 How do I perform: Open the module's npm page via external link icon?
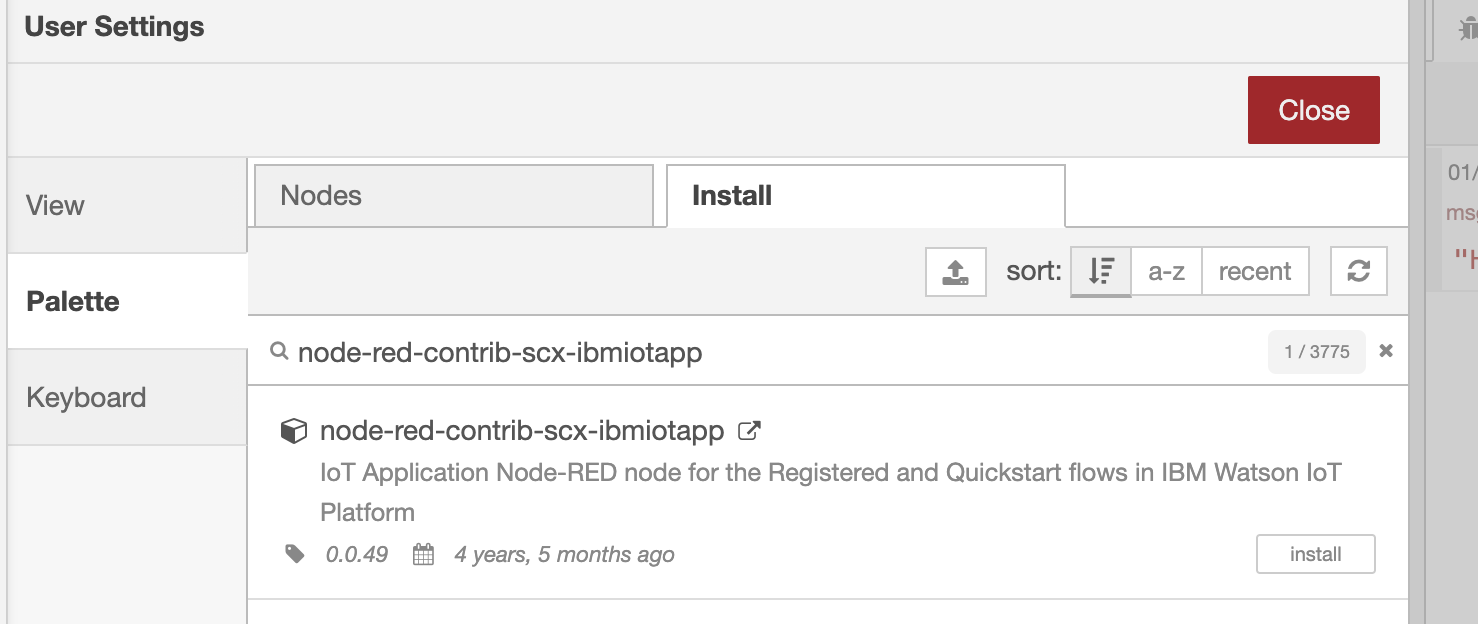pyautogui.click(x=748, y=430)
